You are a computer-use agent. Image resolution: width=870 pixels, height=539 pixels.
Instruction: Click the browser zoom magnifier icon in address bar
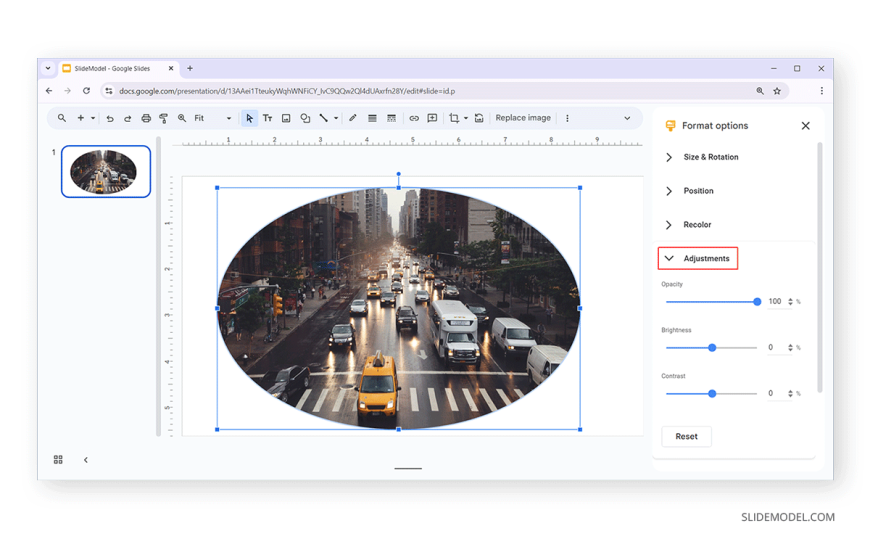pyautogui.click(x=760, y=91)
